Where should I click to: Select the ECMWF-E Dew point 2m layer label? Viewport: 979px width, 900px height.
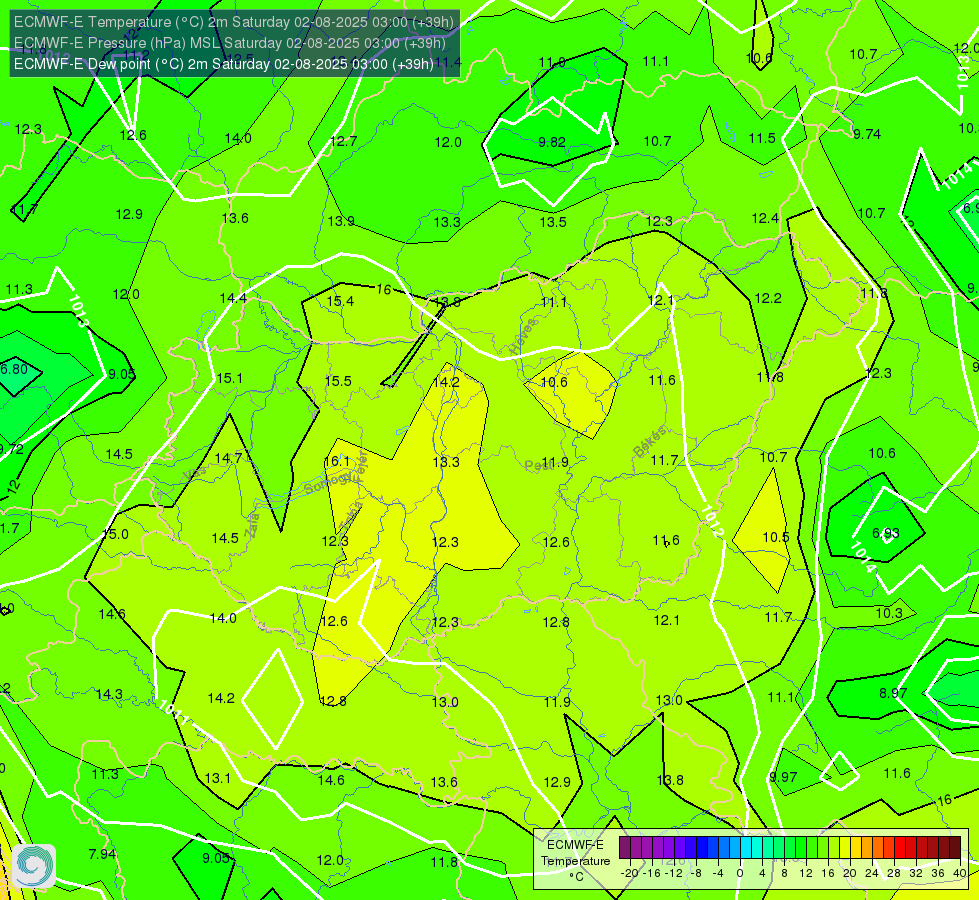click(x=224, y=64)
